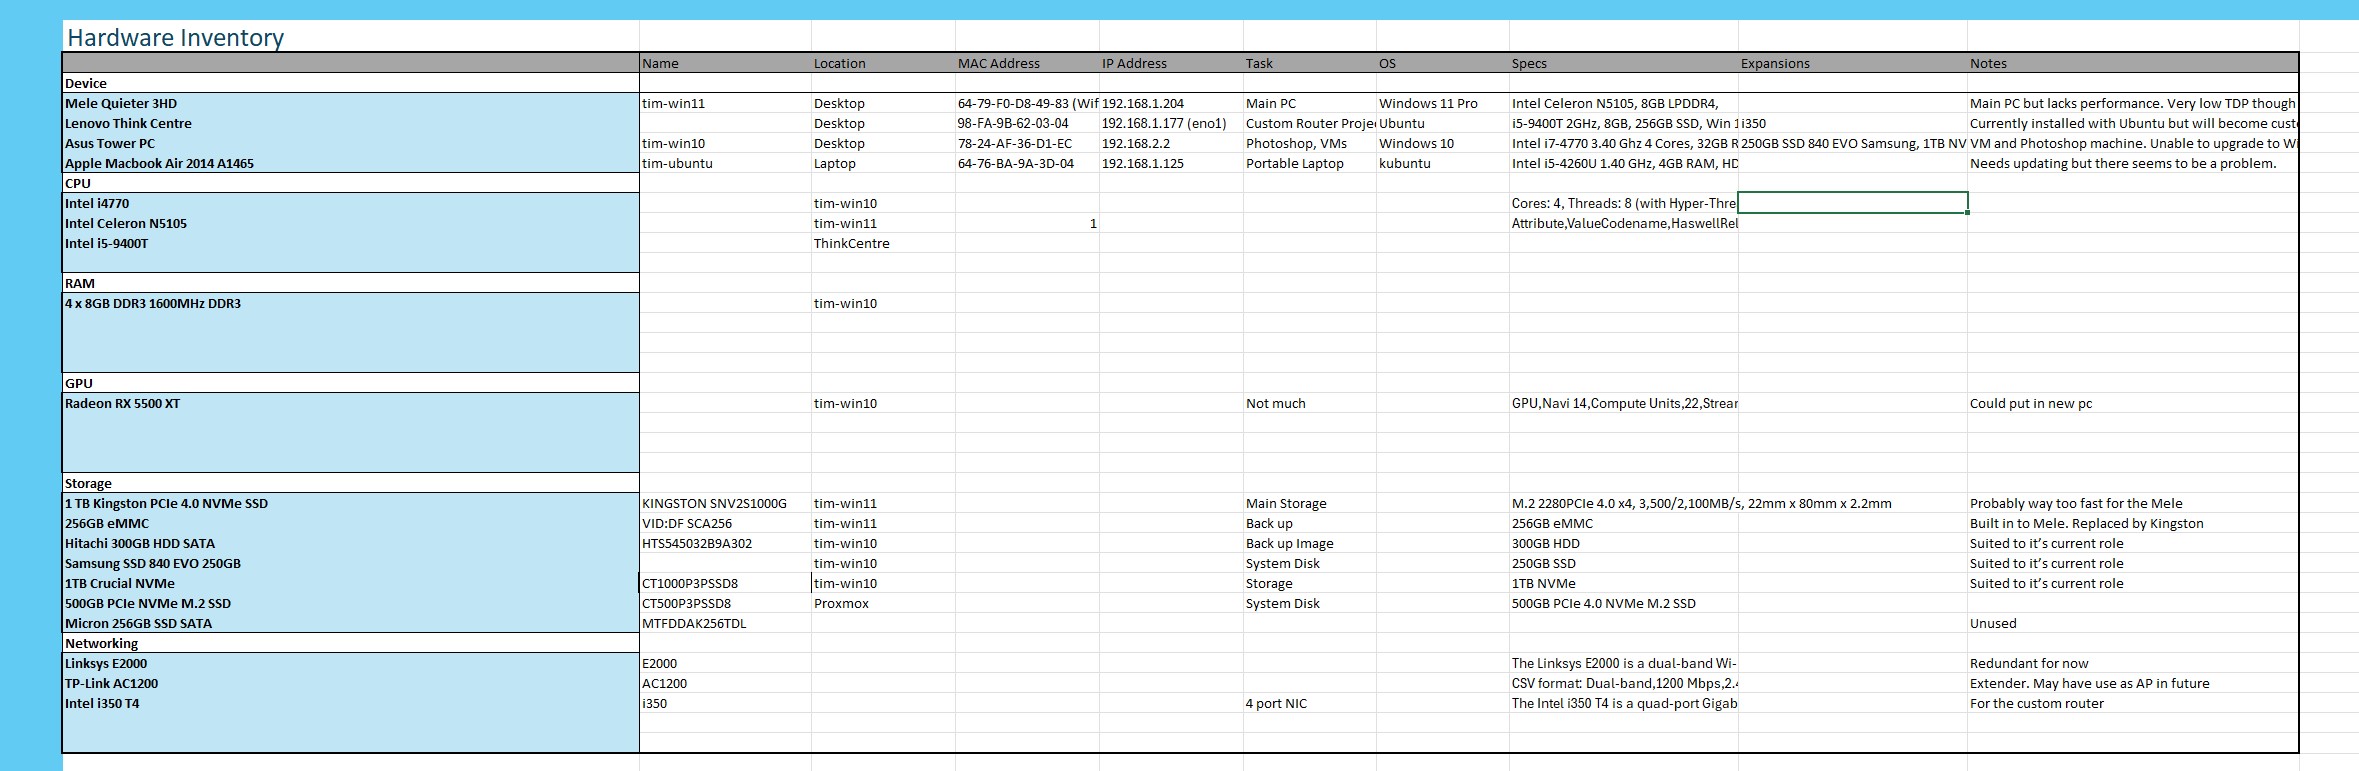Viewport: 2359px width, 771px height.
Task: Select the Radeon RX 5500 XT cell
Action: coord(123,403)
